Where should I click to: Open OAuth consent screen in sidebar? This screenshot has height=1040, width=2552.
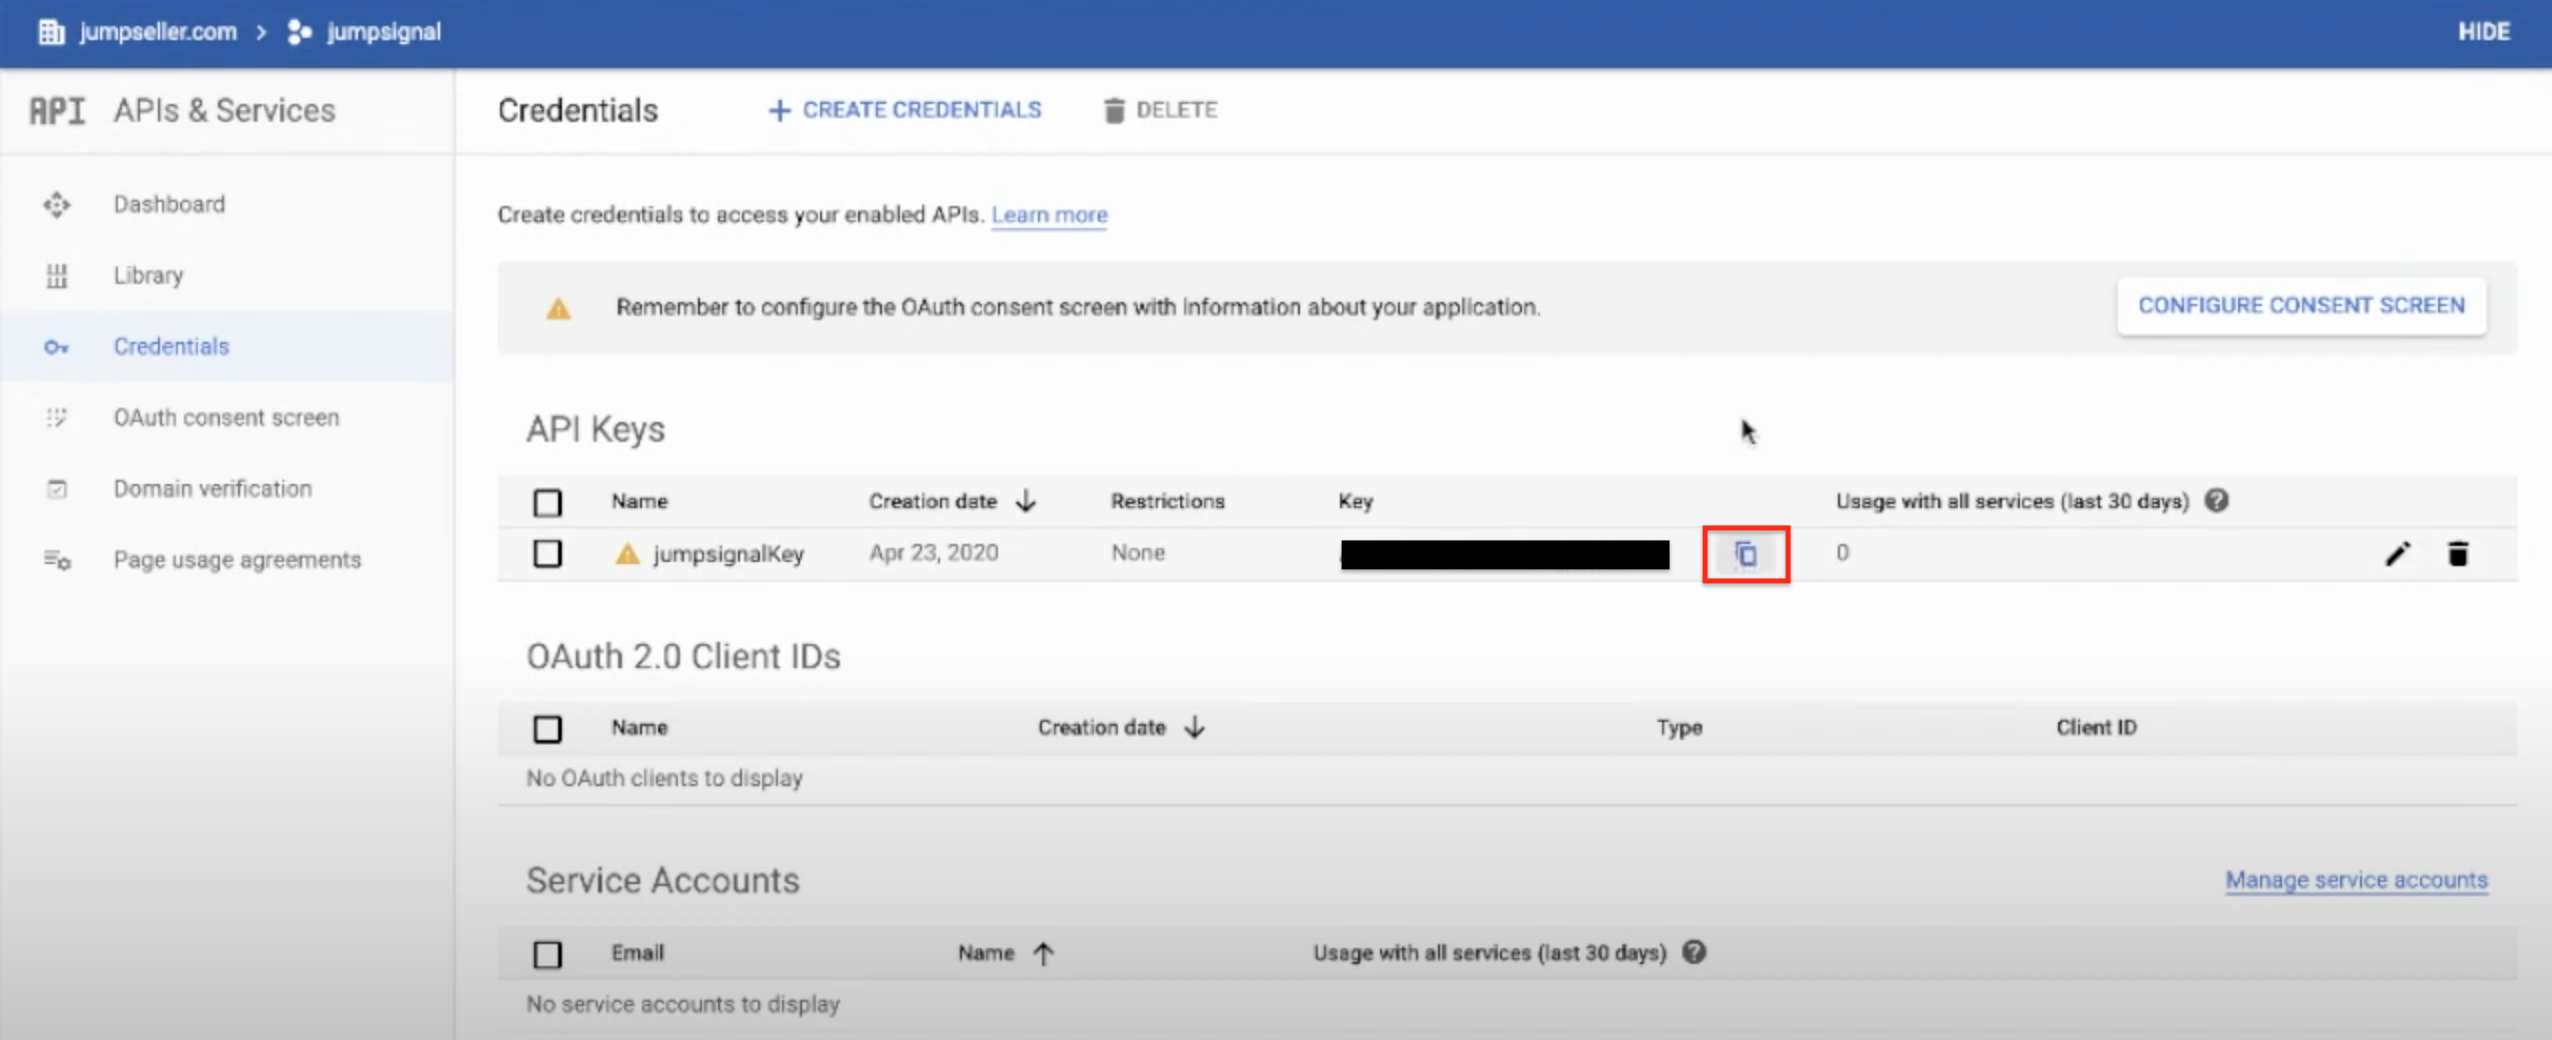(x=227, y=417)
